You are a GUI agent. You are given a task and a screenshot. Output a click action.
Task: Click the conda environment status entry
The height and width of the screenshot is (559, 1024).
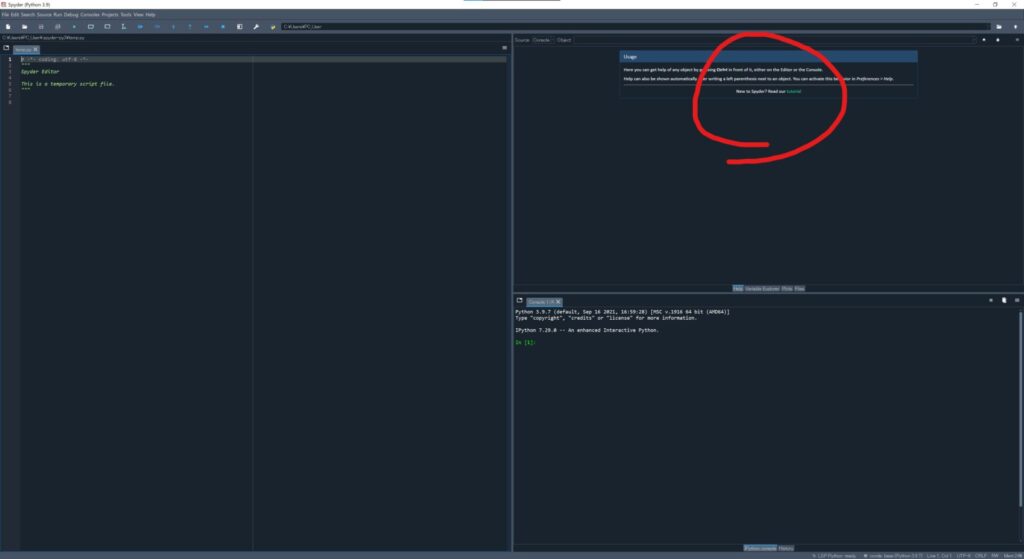(893, 556)
